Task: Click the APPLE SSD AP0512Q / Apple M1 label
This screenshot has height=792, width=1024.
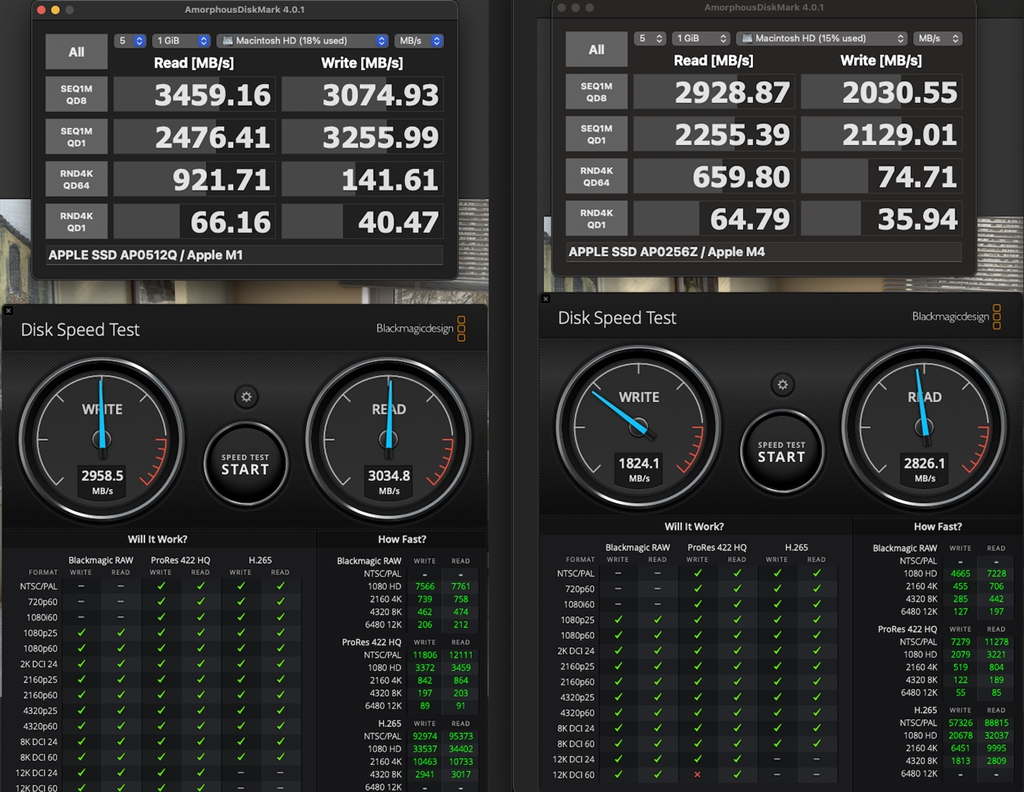Action: click(146, 255)
